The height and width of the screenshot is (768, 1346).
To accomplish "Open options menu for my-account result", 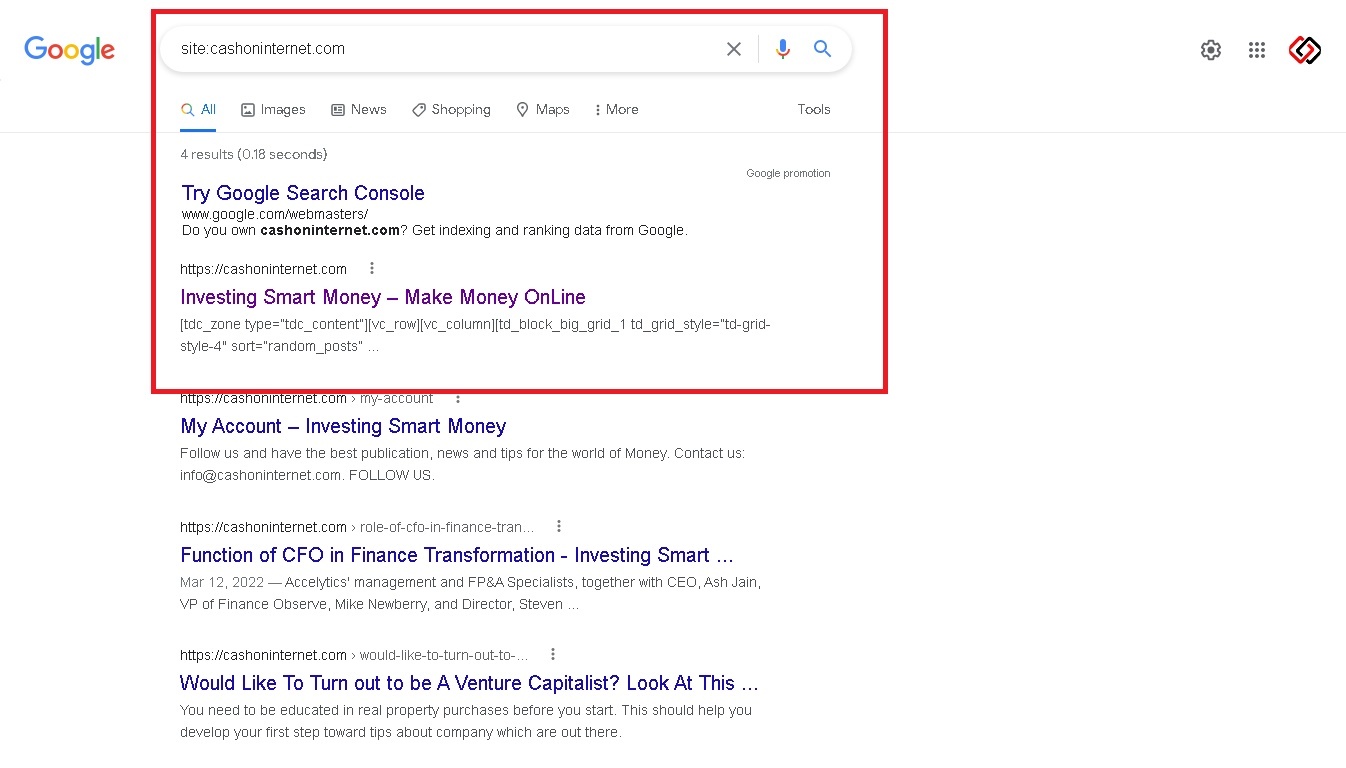I will coord(458,398).
